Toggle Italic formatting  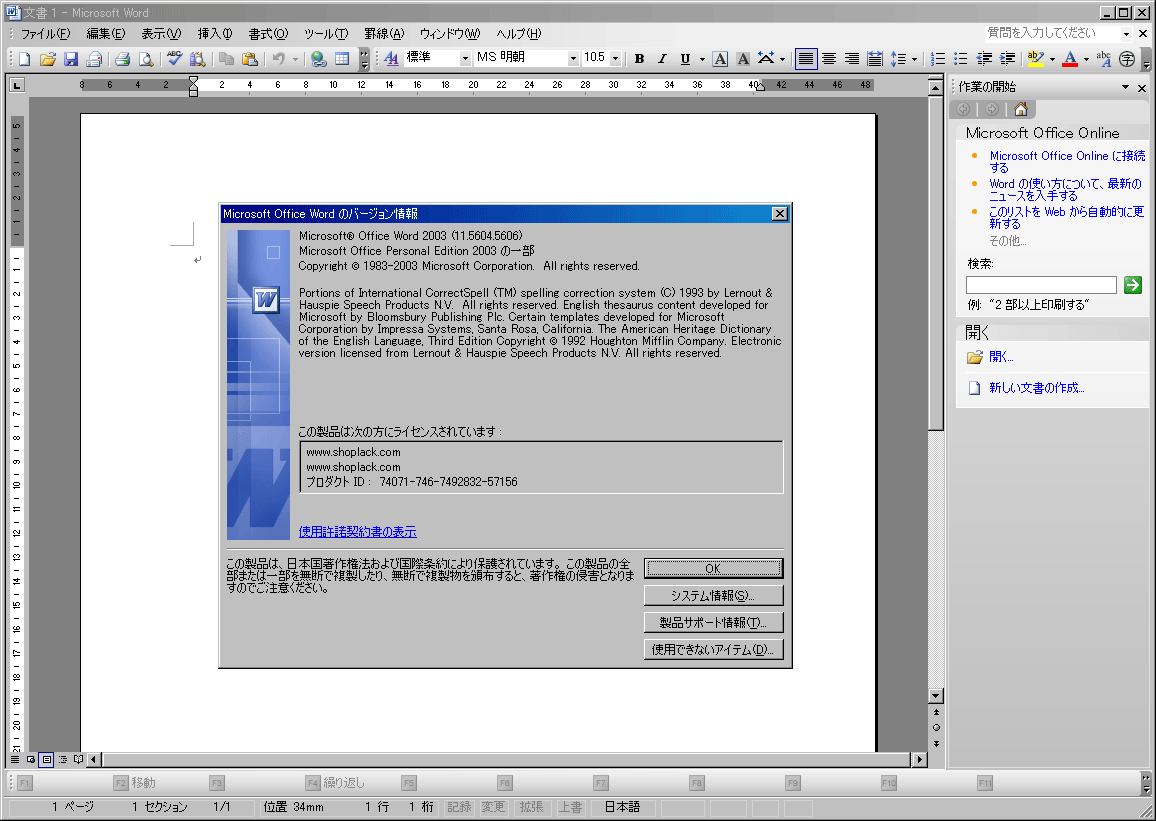pyautogui.click(x=662, y=59)
